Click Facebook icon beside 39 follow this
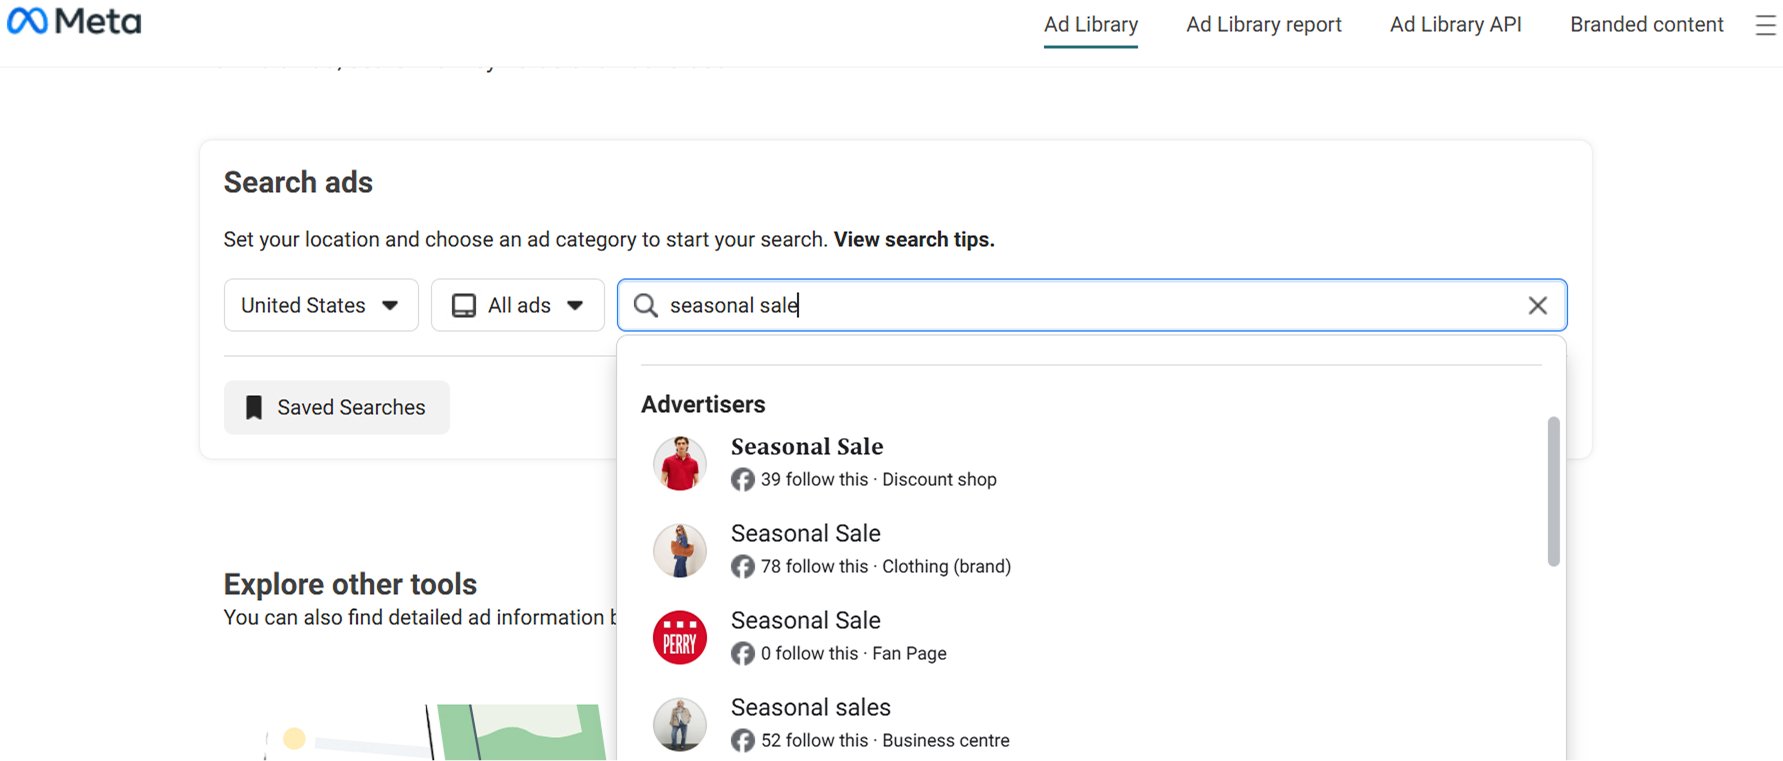This screenshot has width=1783, height=761. [743, 480]
